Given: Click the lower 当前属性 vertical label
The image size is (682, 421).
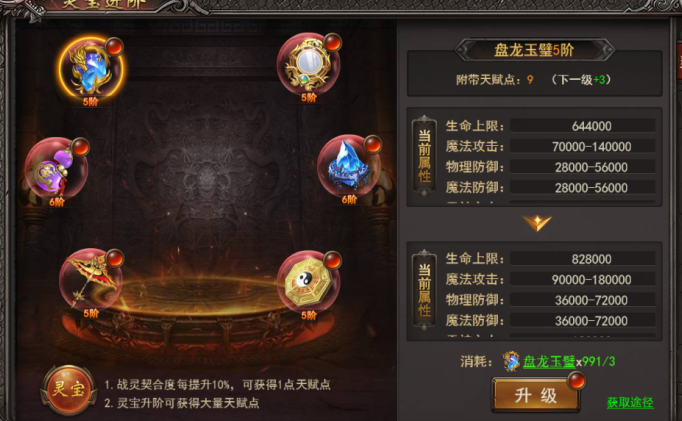Looking at the screenshot, I should [424, 290].
